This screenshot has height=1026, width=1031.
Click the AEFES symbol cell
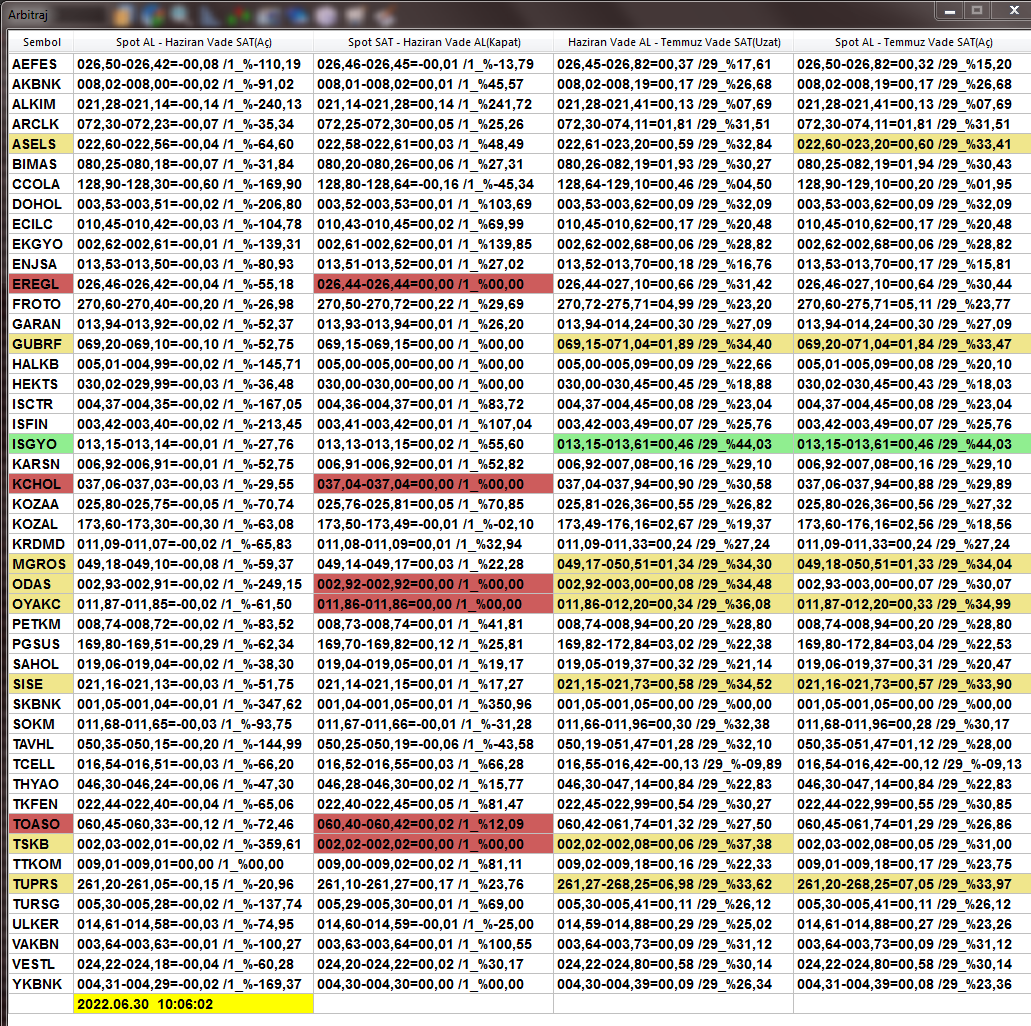(41, 64)
